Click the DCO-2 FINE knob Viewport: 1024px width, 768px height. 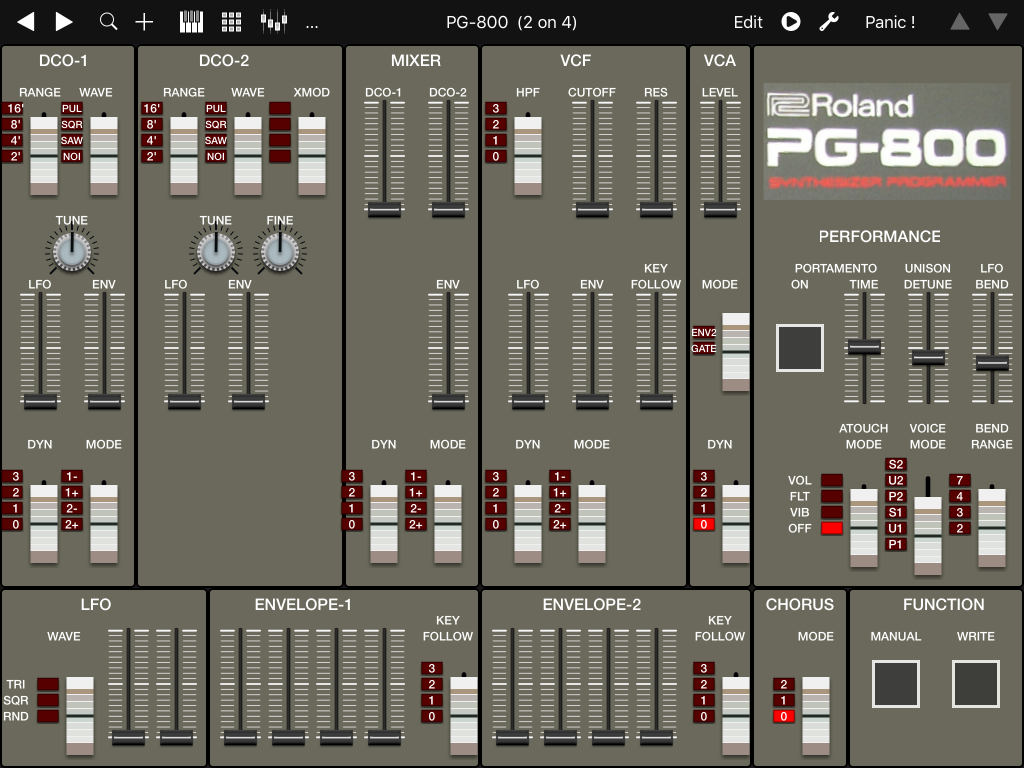pos(280,251)
